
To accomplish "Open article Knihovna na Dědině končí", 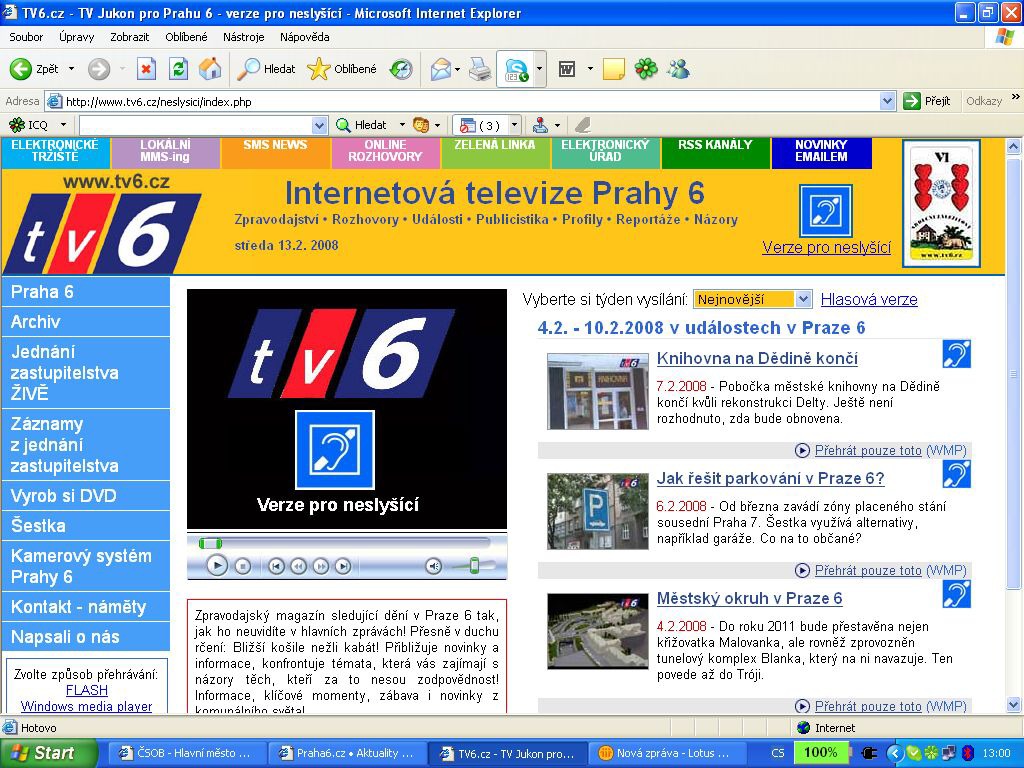I will 757,359.
